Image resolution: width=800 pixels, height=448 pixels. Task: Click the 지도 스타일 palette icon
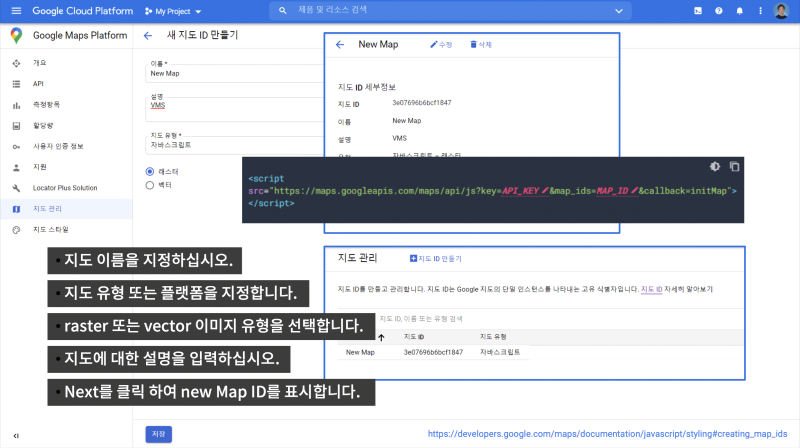click(x=16, y=230)
